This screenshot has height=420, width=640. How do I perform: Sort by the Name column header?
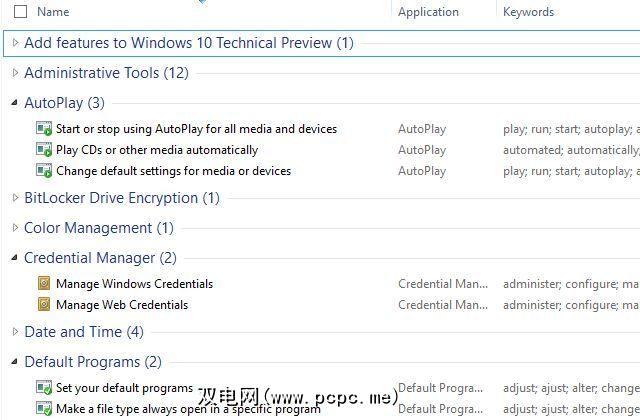[53, 12]
